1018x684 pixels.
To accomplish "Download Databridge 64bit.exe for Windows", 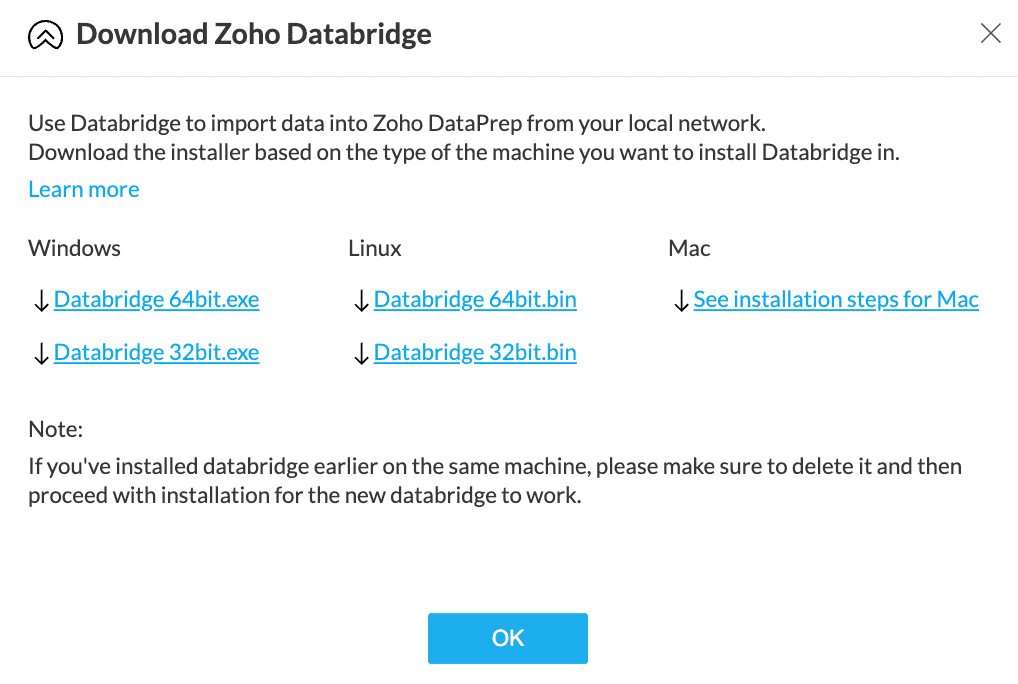I will pyautogui.click(x=156, y=300).
